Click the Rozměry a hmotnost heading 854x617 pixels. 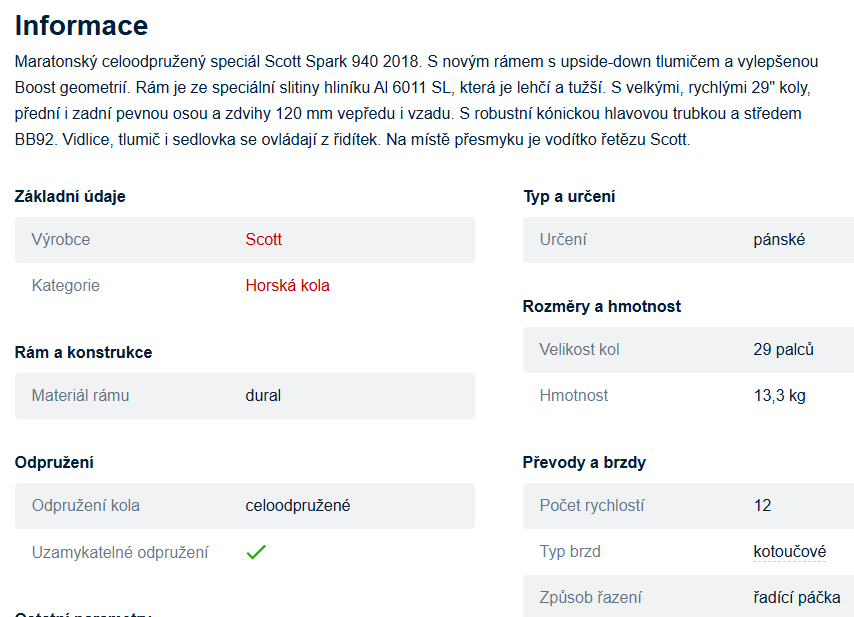click(x=601, y=306)
